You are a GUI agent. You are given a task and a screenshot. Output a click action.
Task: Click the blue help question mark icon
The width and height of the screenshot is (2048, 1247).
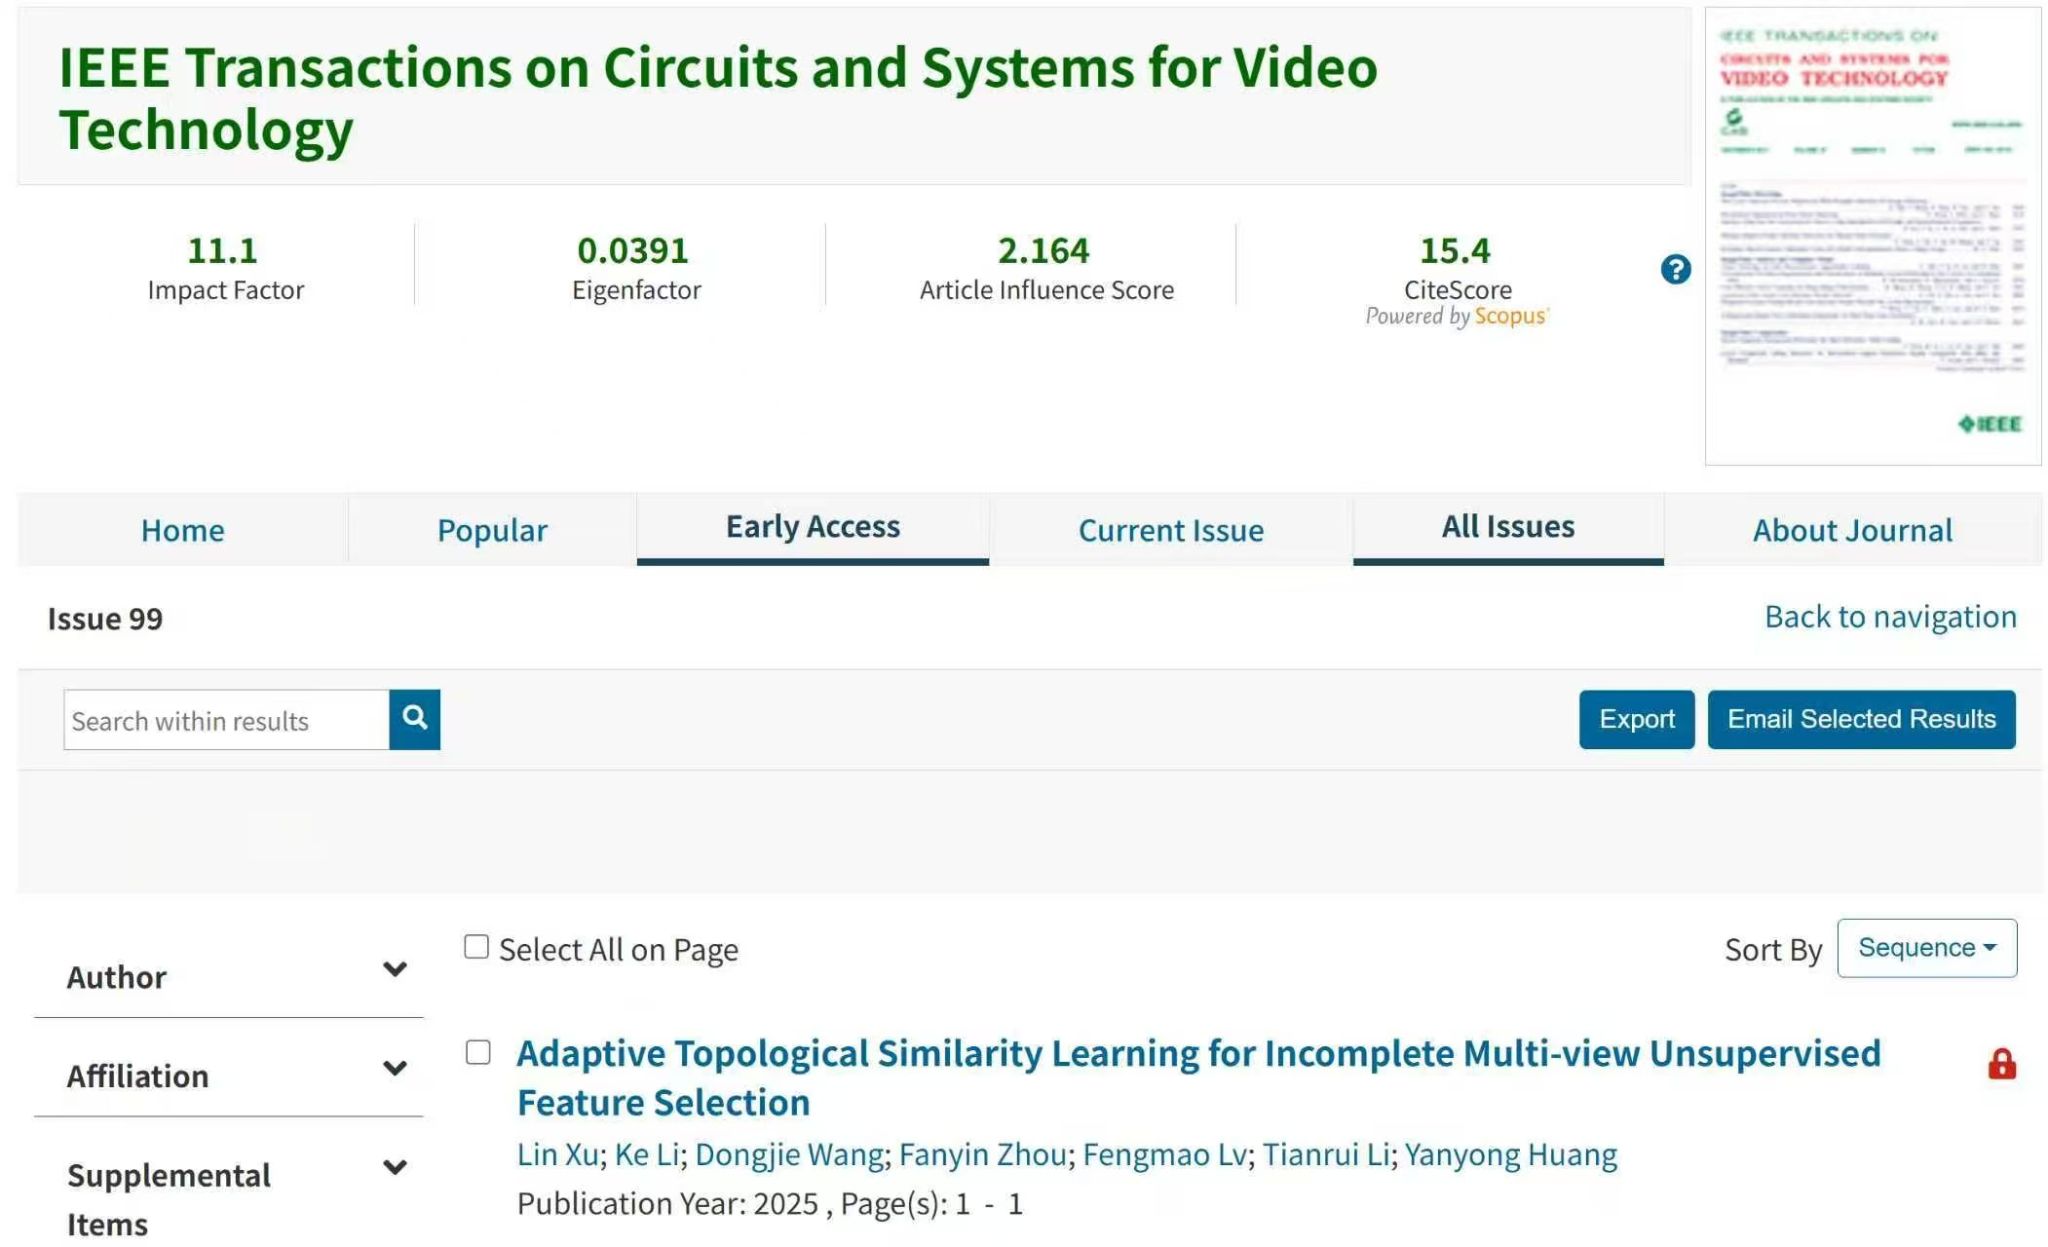[x=1675, y=269]
